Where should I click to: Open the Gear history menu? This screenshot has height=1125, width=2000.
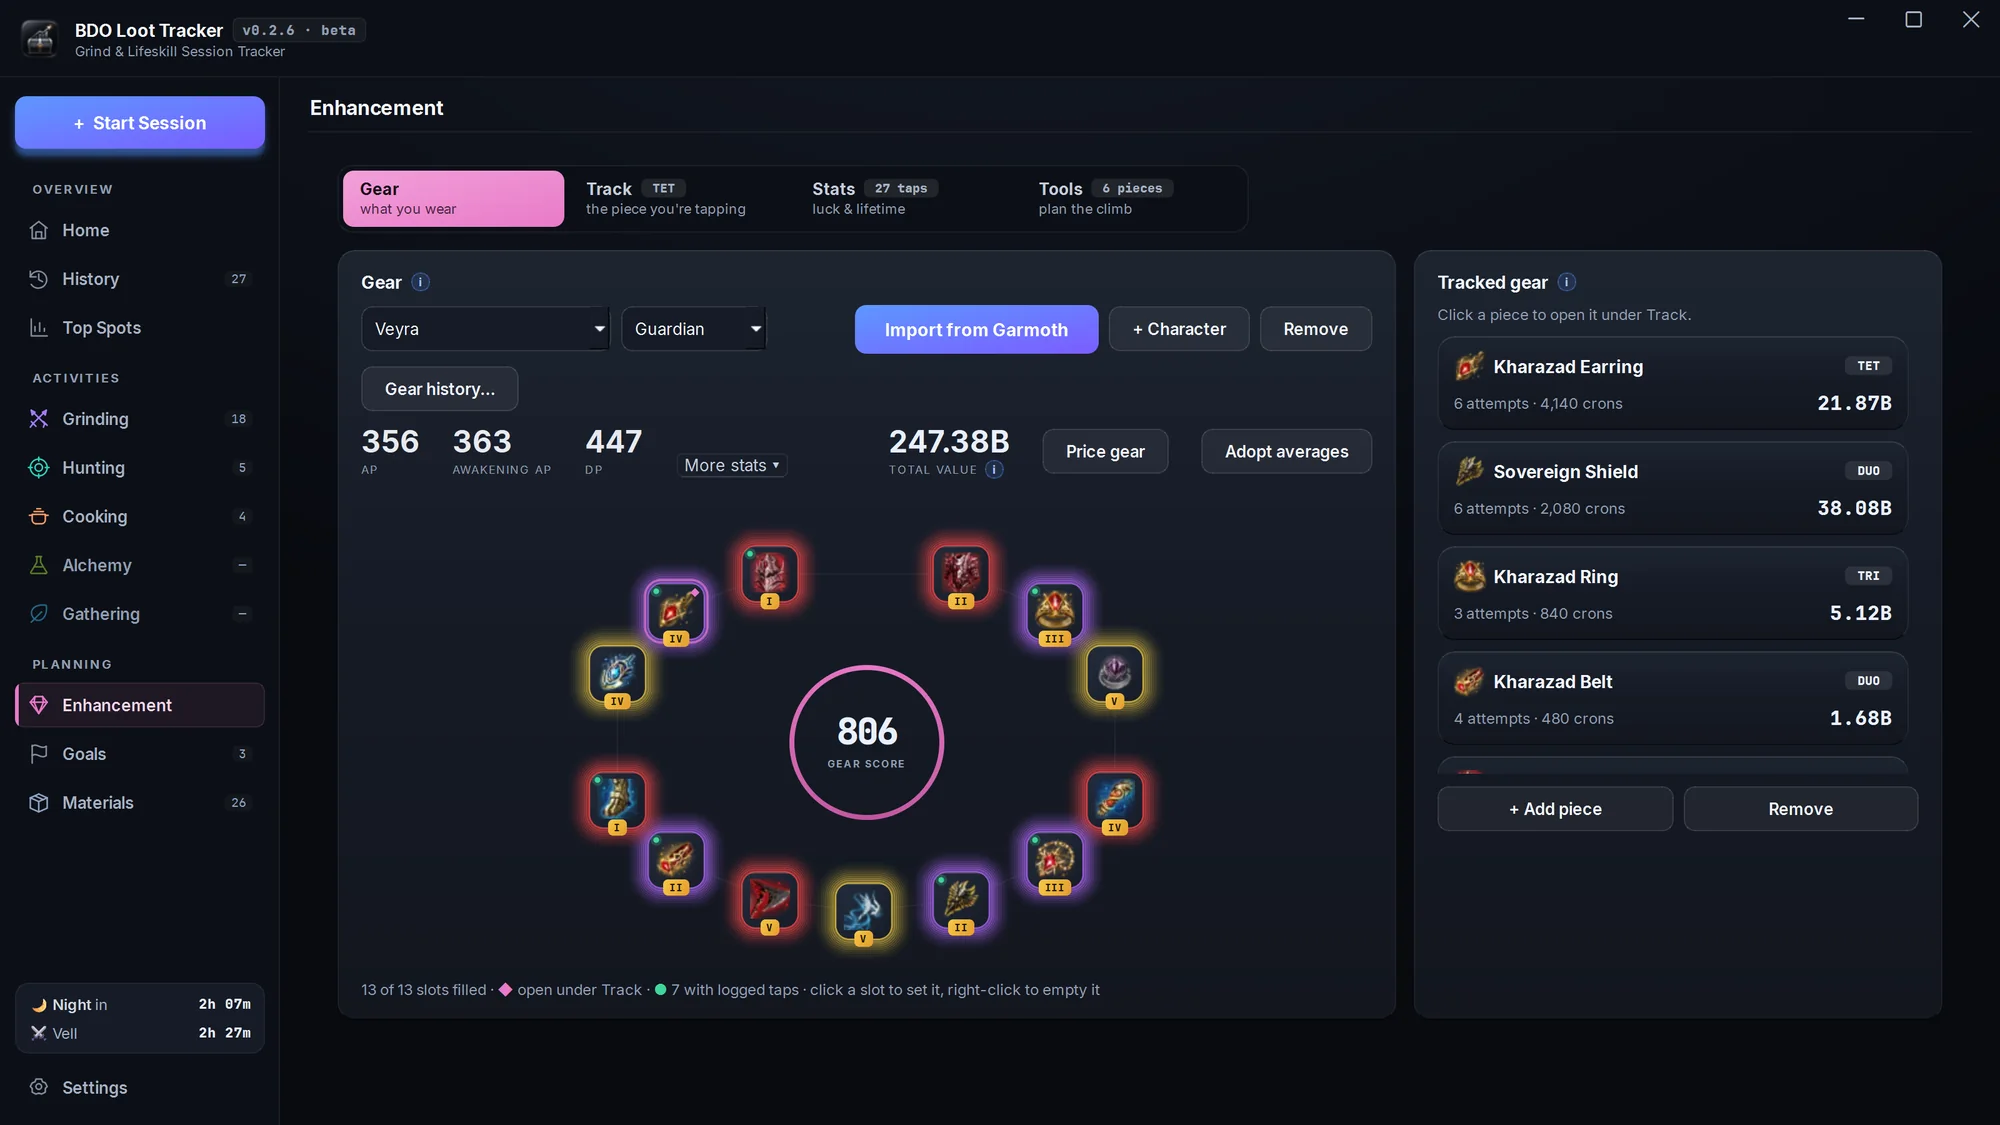440,389
